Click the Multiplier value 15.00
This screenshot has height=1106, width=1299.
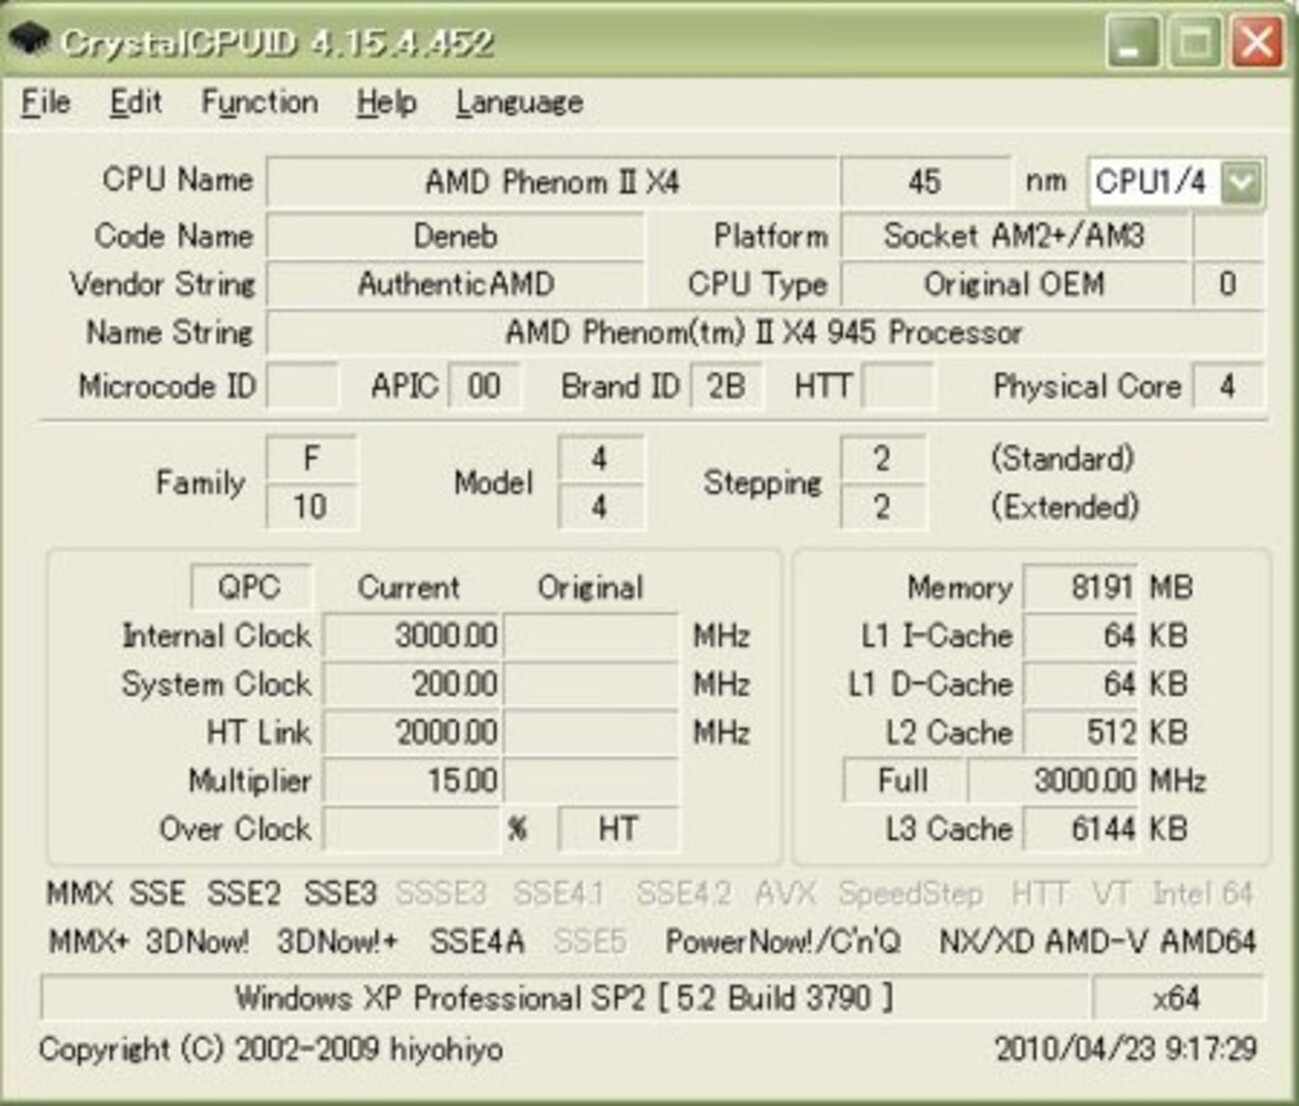(x=412, y=780)
